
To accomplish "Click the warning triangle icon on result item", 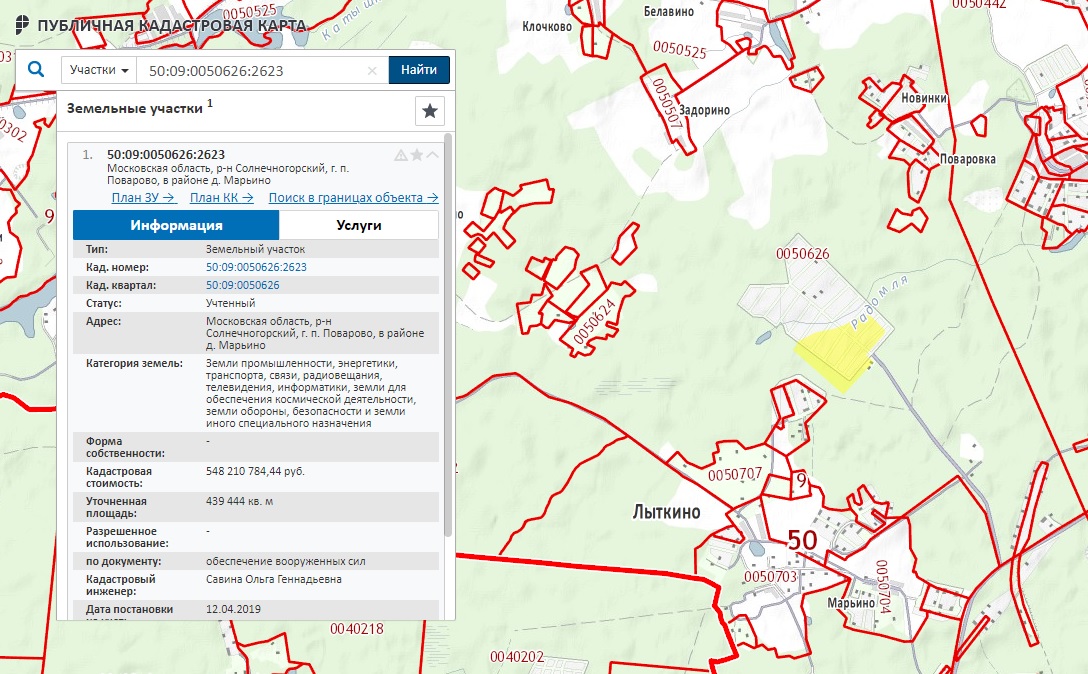I will point(401,155).
